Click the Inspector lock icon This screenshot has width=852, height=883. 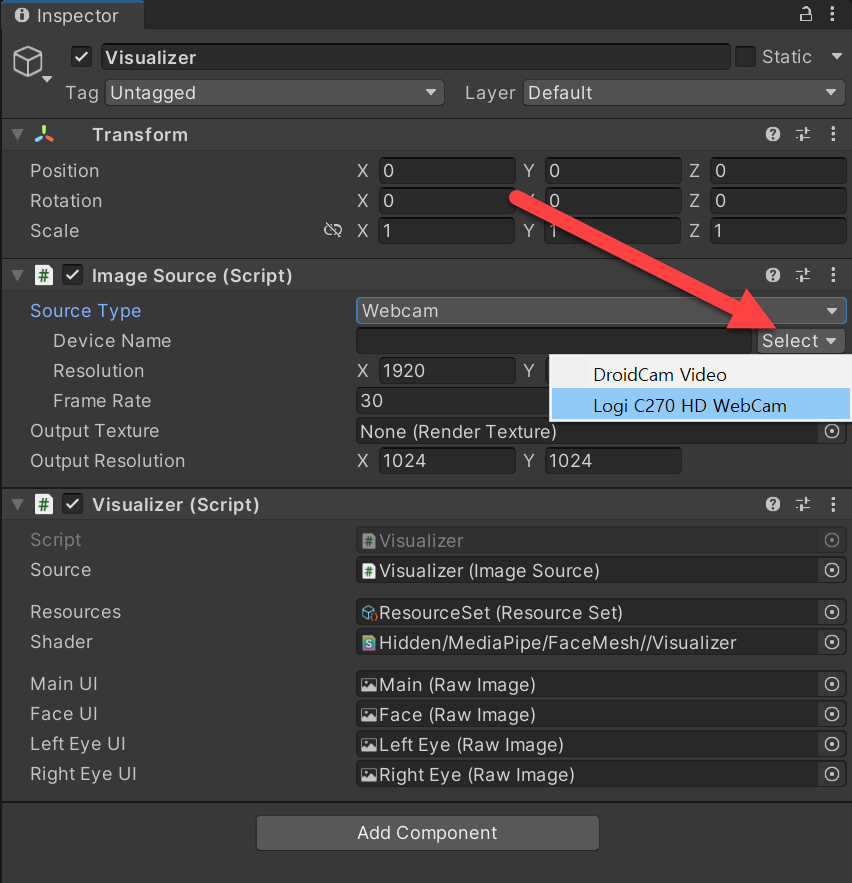coord(806,14)
